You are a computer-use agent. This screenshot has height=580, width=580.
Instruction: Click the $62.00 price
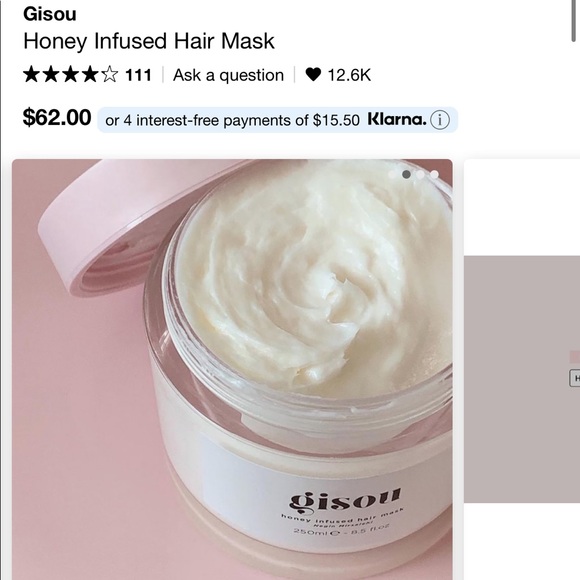pyautogui.click(x=57, y=117)
